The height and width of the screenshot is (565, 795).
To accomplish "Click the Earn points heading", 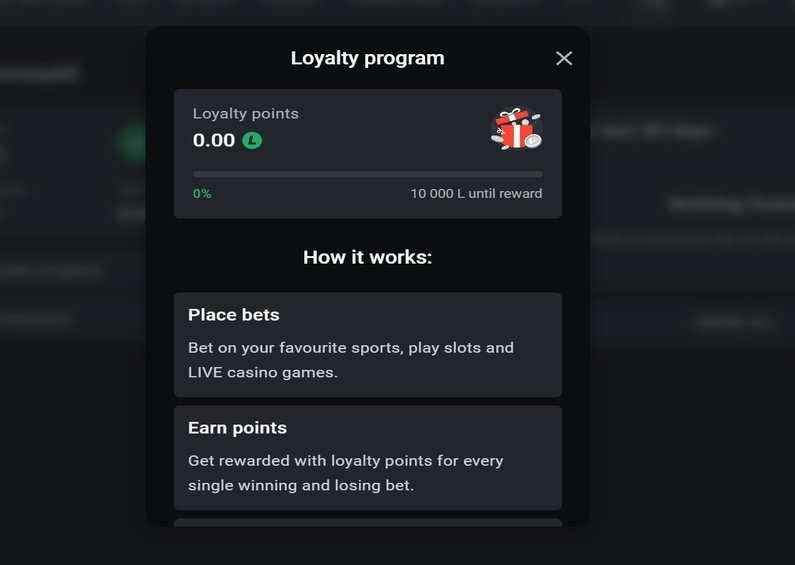I will [x=237, y=428].
